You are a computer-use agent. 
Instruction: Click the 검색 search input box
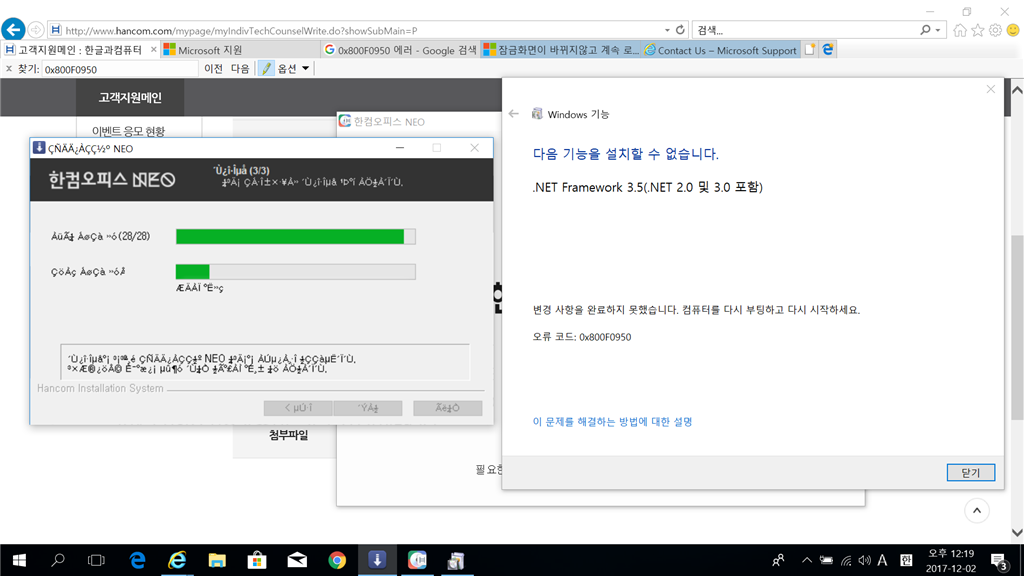pos(805,30)
